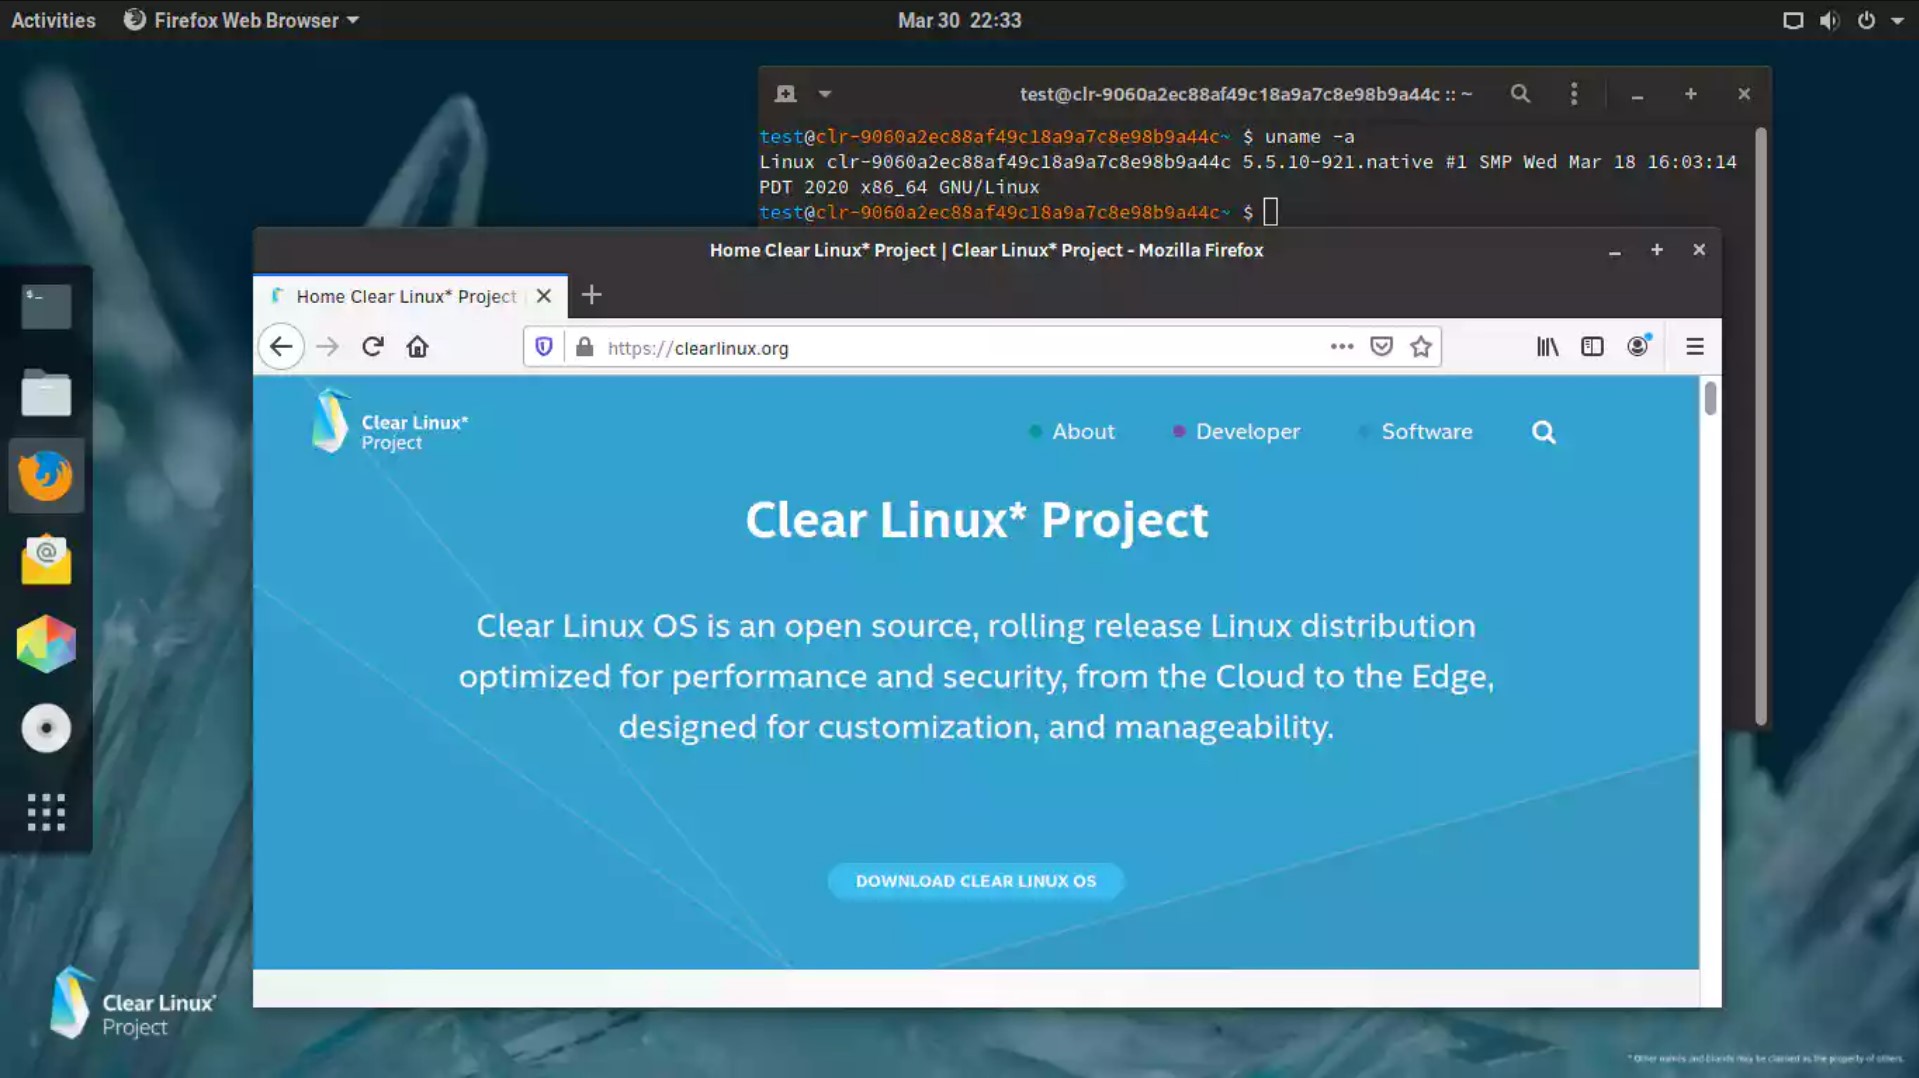Image resolution: width=1919 pixels, height=1078 pixels.
Task: Open the Files app in the dock
Action: [x=46, y=392]
